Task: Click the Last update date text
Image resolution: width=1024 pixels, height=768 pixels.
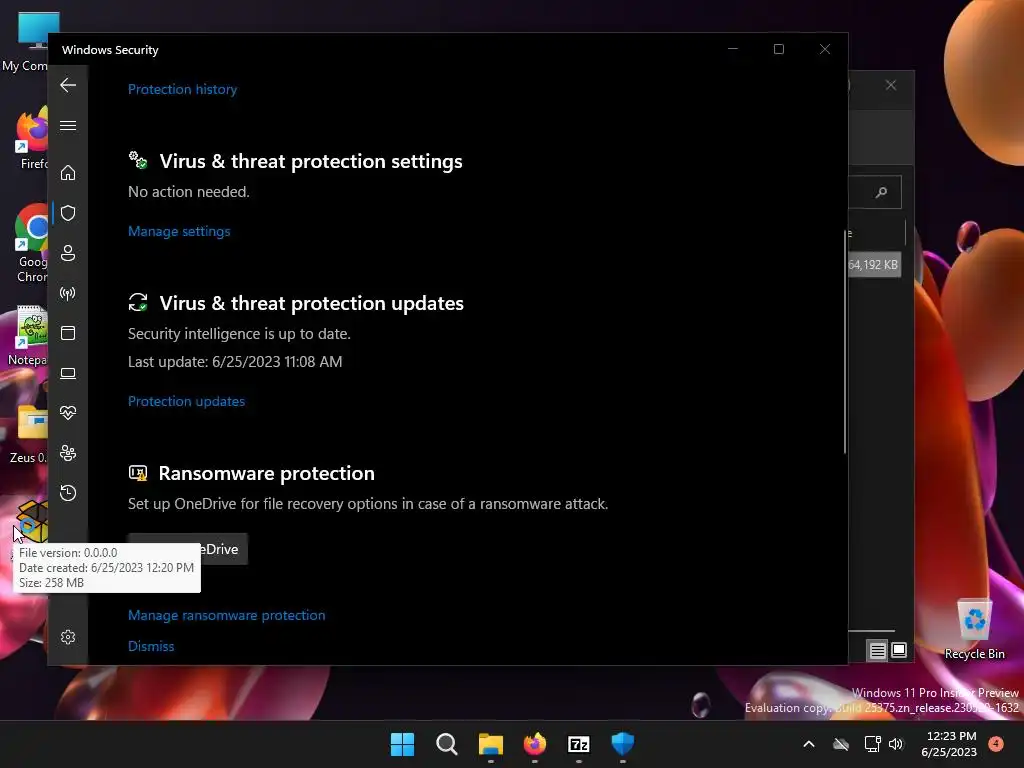Action: (x=235, y=362)
